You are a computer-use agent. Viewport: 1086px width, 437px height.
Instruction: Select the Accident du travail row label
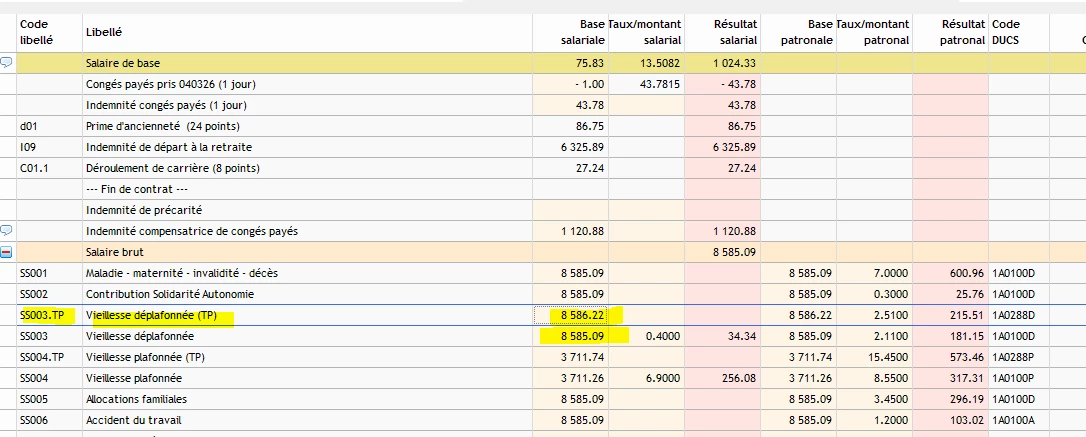pos(129,420)
